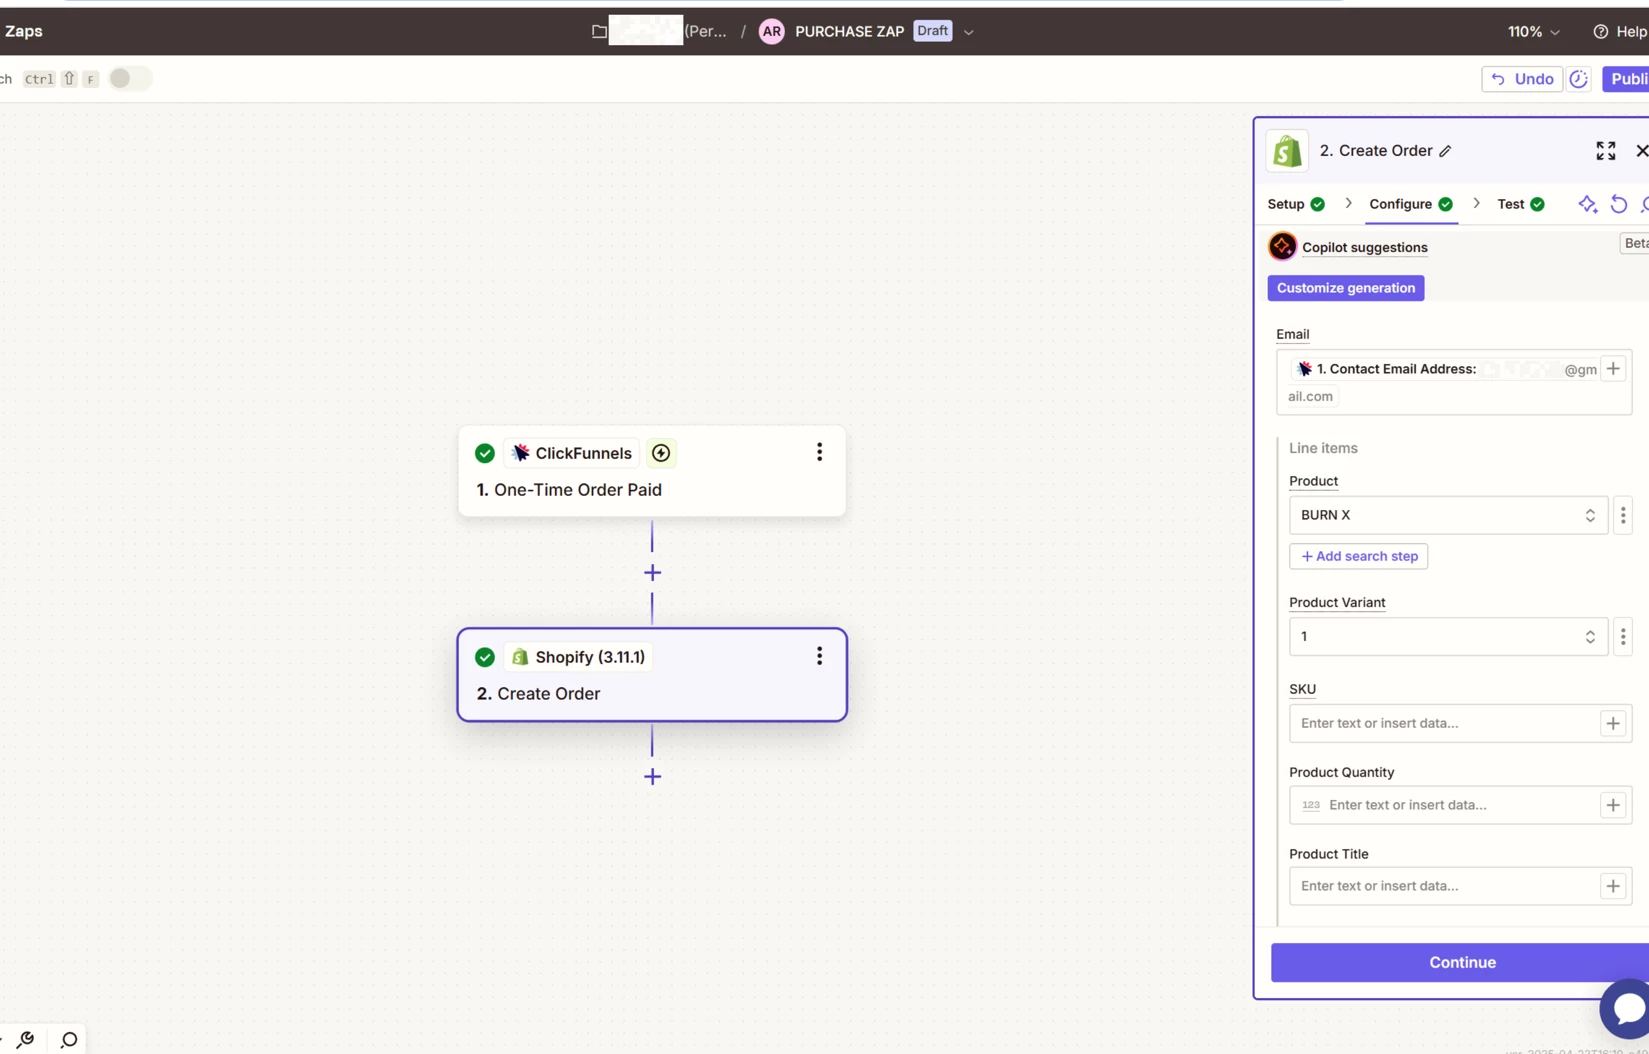This screenshot has height=1054, width=1649.
Task: Expand the Draft status chevron
Action: pos(968,32)
